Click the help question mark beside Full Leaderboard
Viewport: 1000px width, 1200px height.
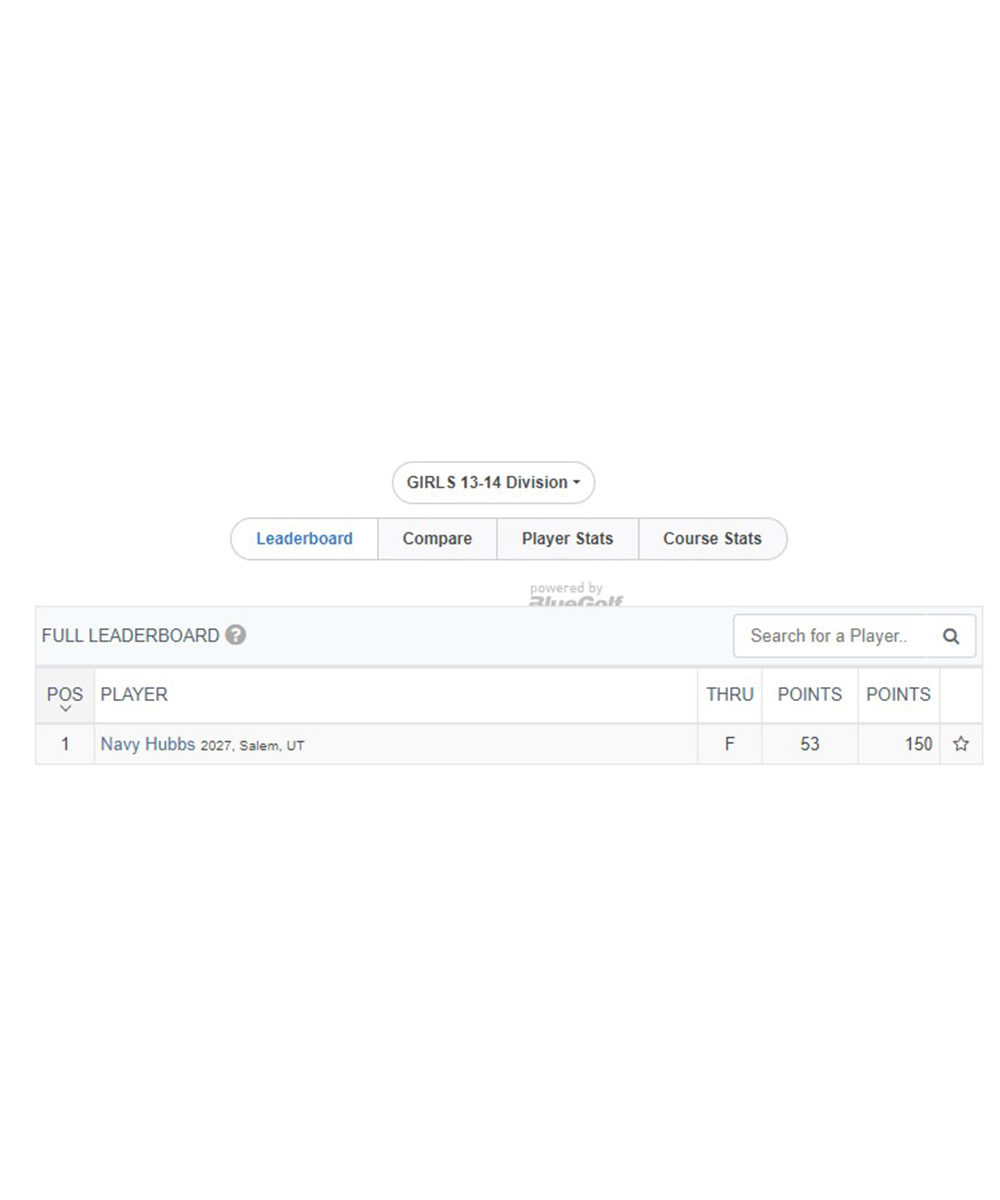tap(235, 635)
